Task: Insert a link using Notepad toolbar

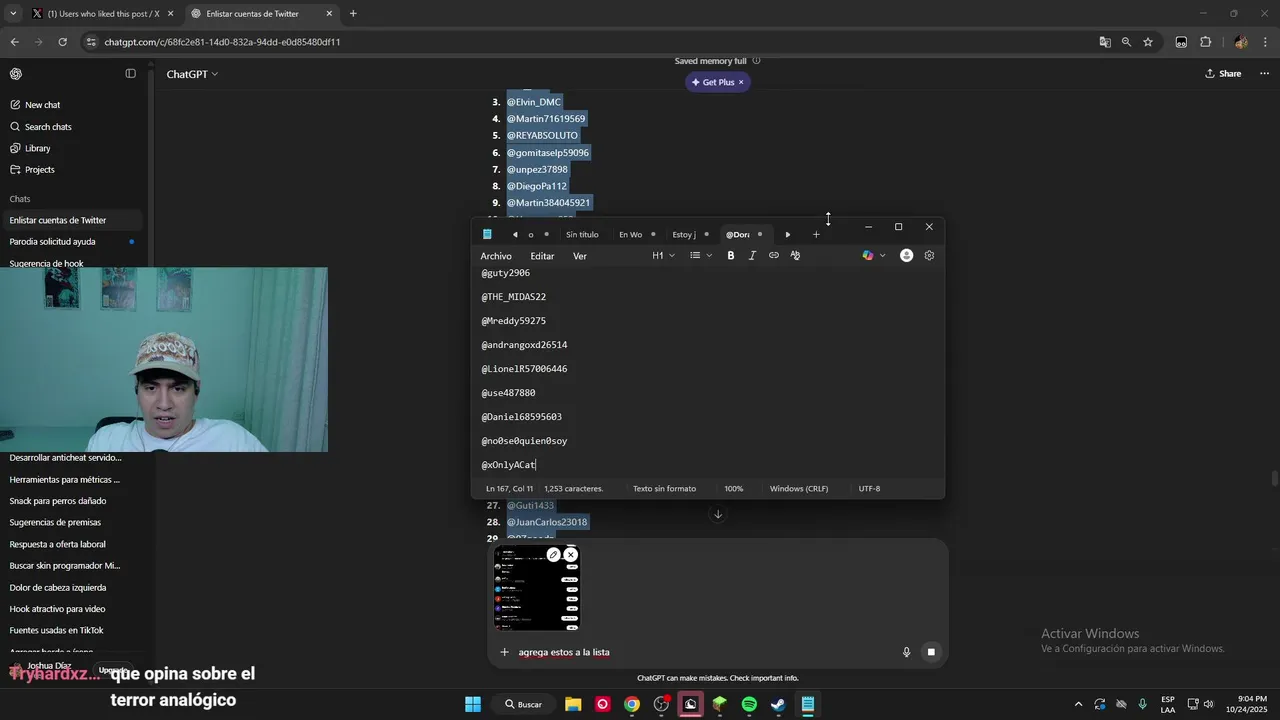Action: point(774,256)
